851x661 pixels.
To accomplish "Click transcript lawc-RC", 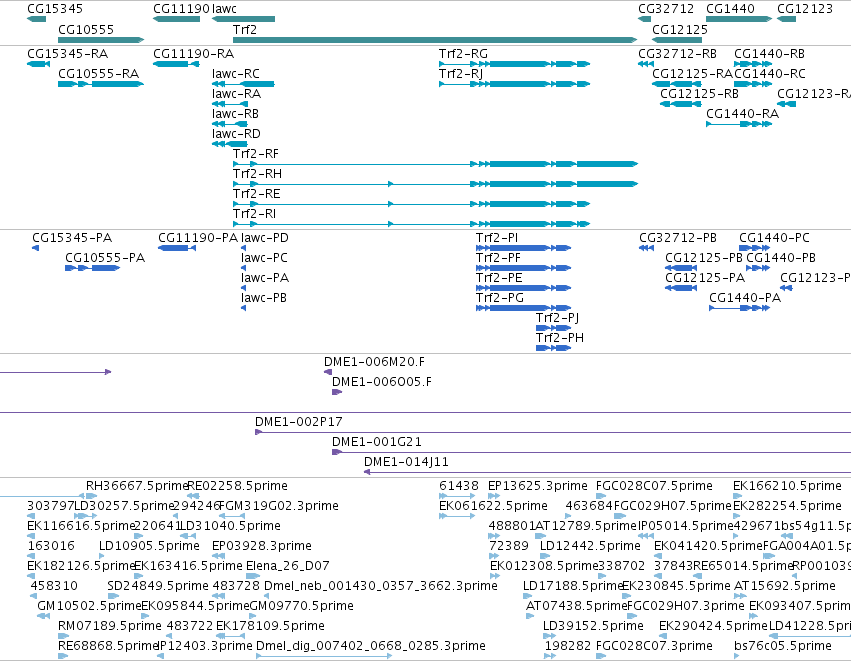I will (x=243, y=84).
